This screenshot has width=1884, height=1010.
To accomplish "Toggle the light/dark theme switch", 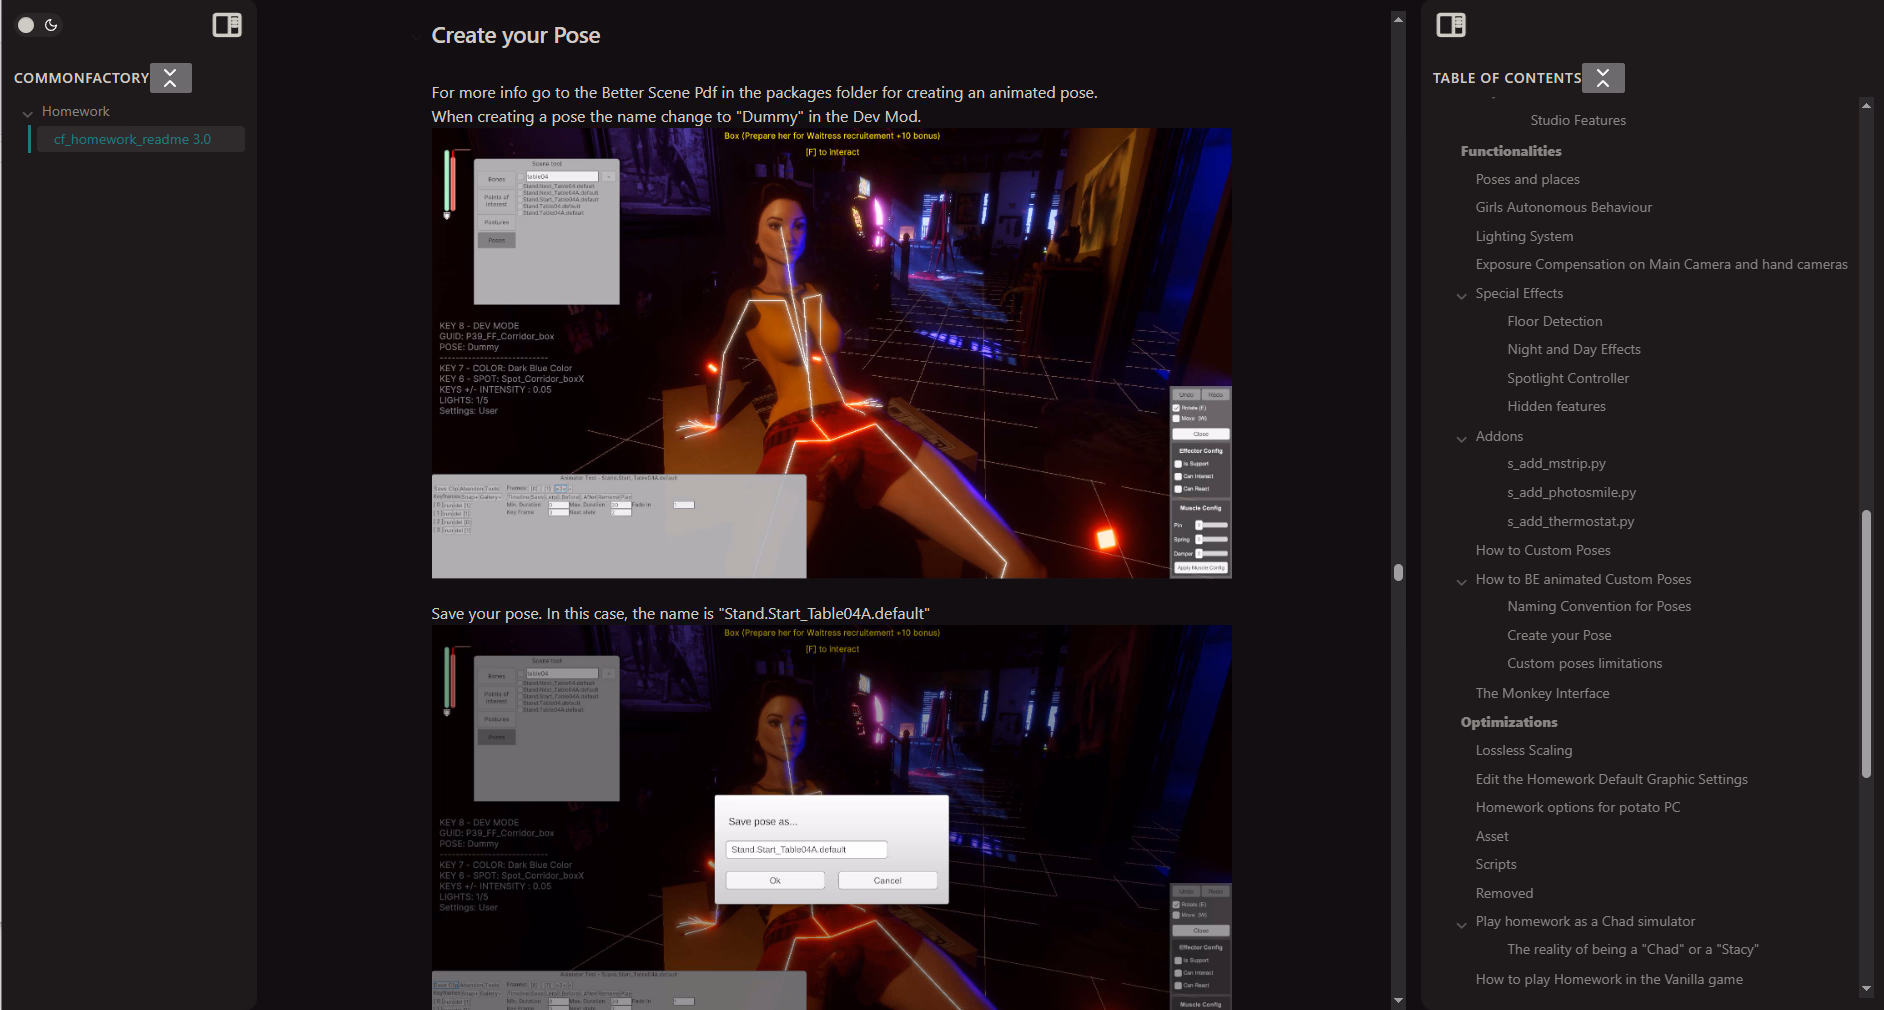I will point(39,25).
